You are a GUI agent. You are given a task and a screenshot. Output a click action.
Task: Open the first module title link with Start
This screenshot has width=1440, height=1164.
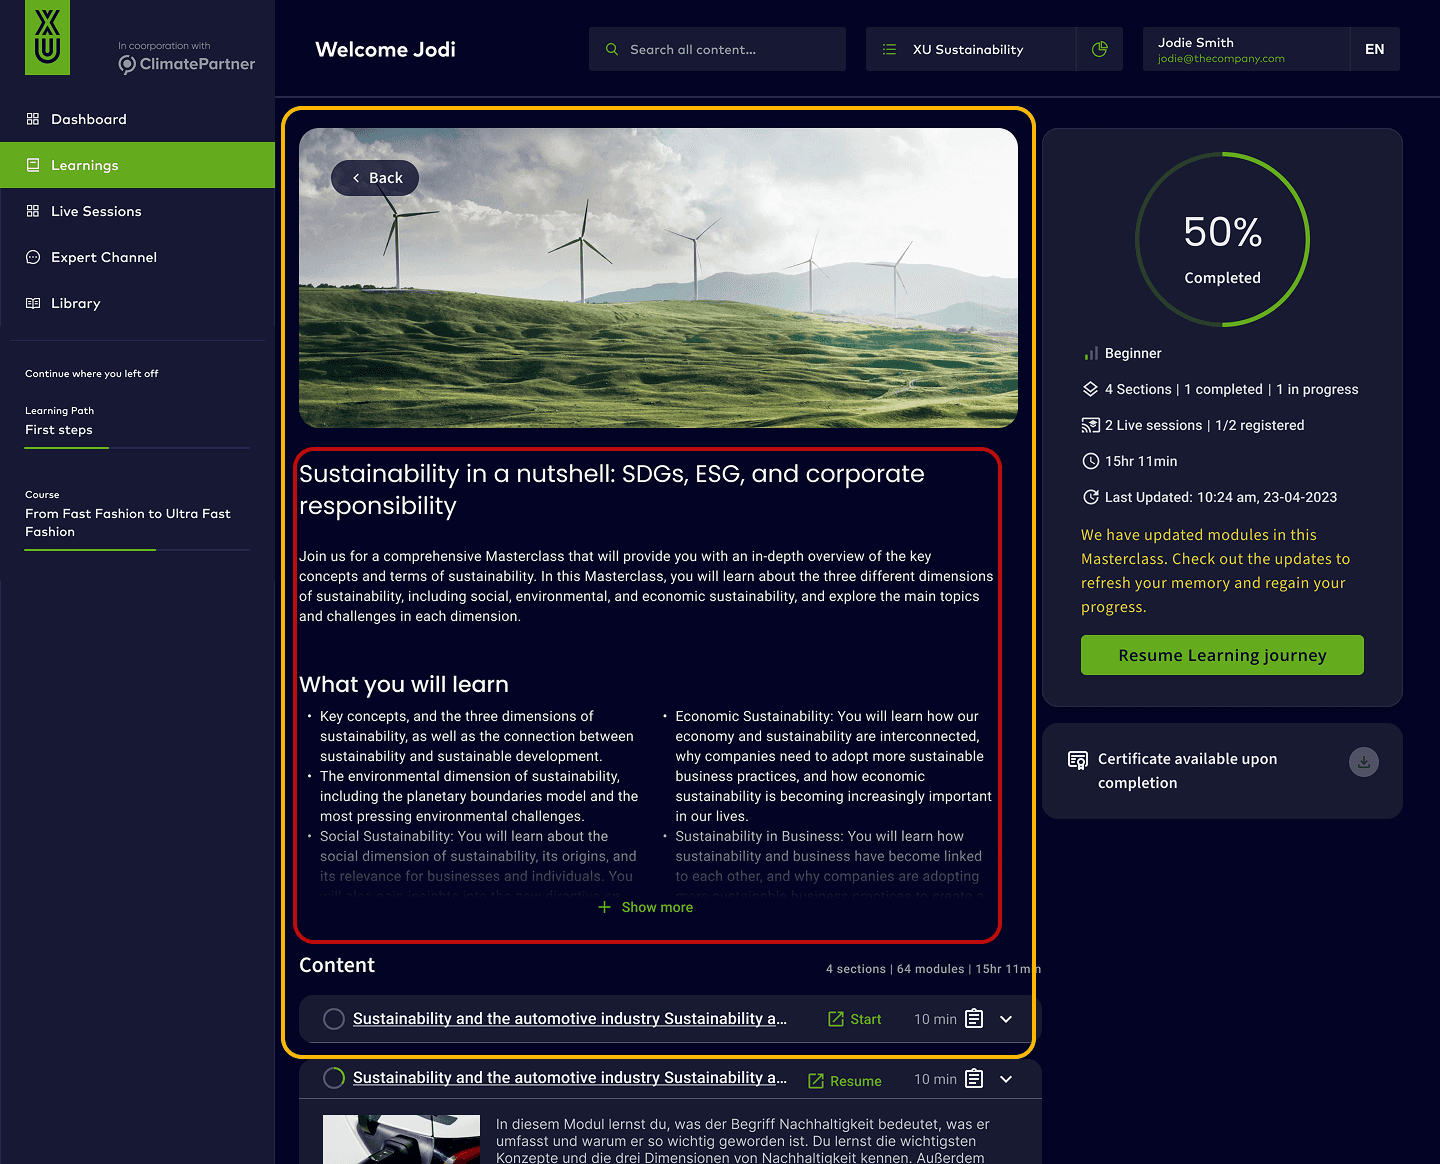[570, 1019]
